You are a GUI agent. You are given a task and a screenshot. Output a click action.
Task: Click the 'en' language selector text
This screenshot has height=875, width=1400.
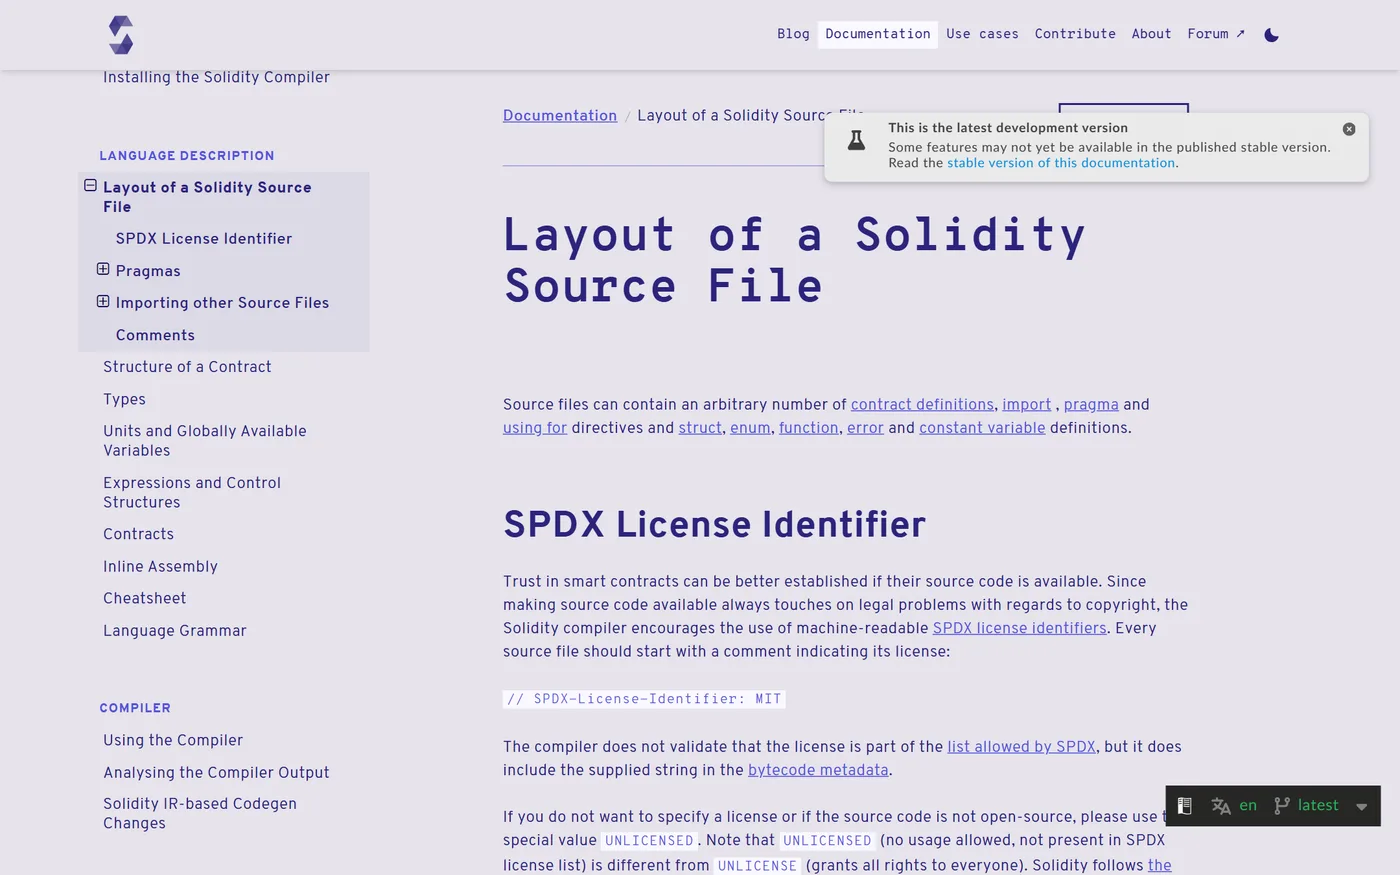[x=1248, y=806]
